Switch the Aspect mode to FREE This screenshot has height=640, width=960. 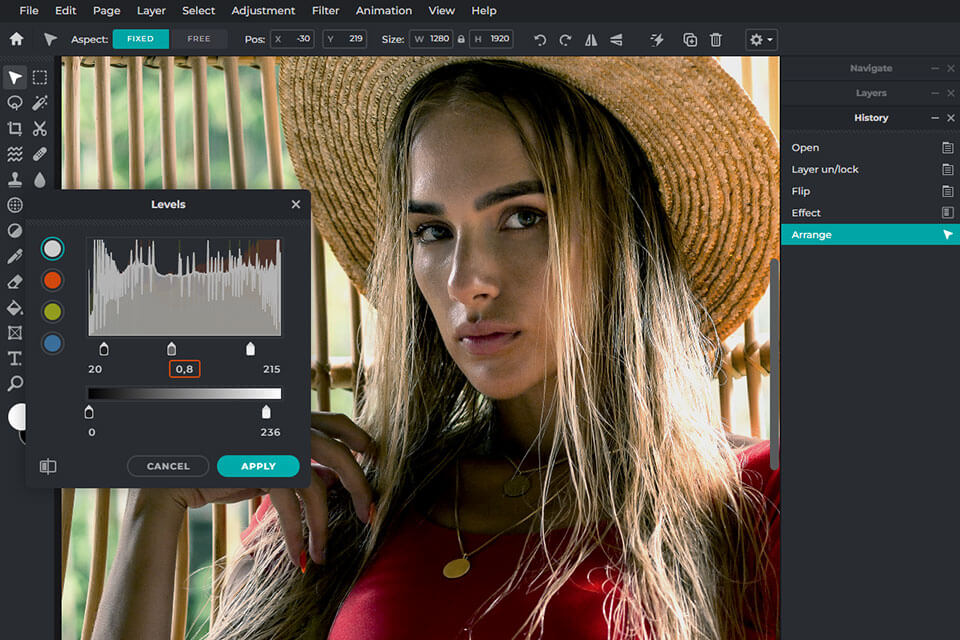click(x=199, y=39)
